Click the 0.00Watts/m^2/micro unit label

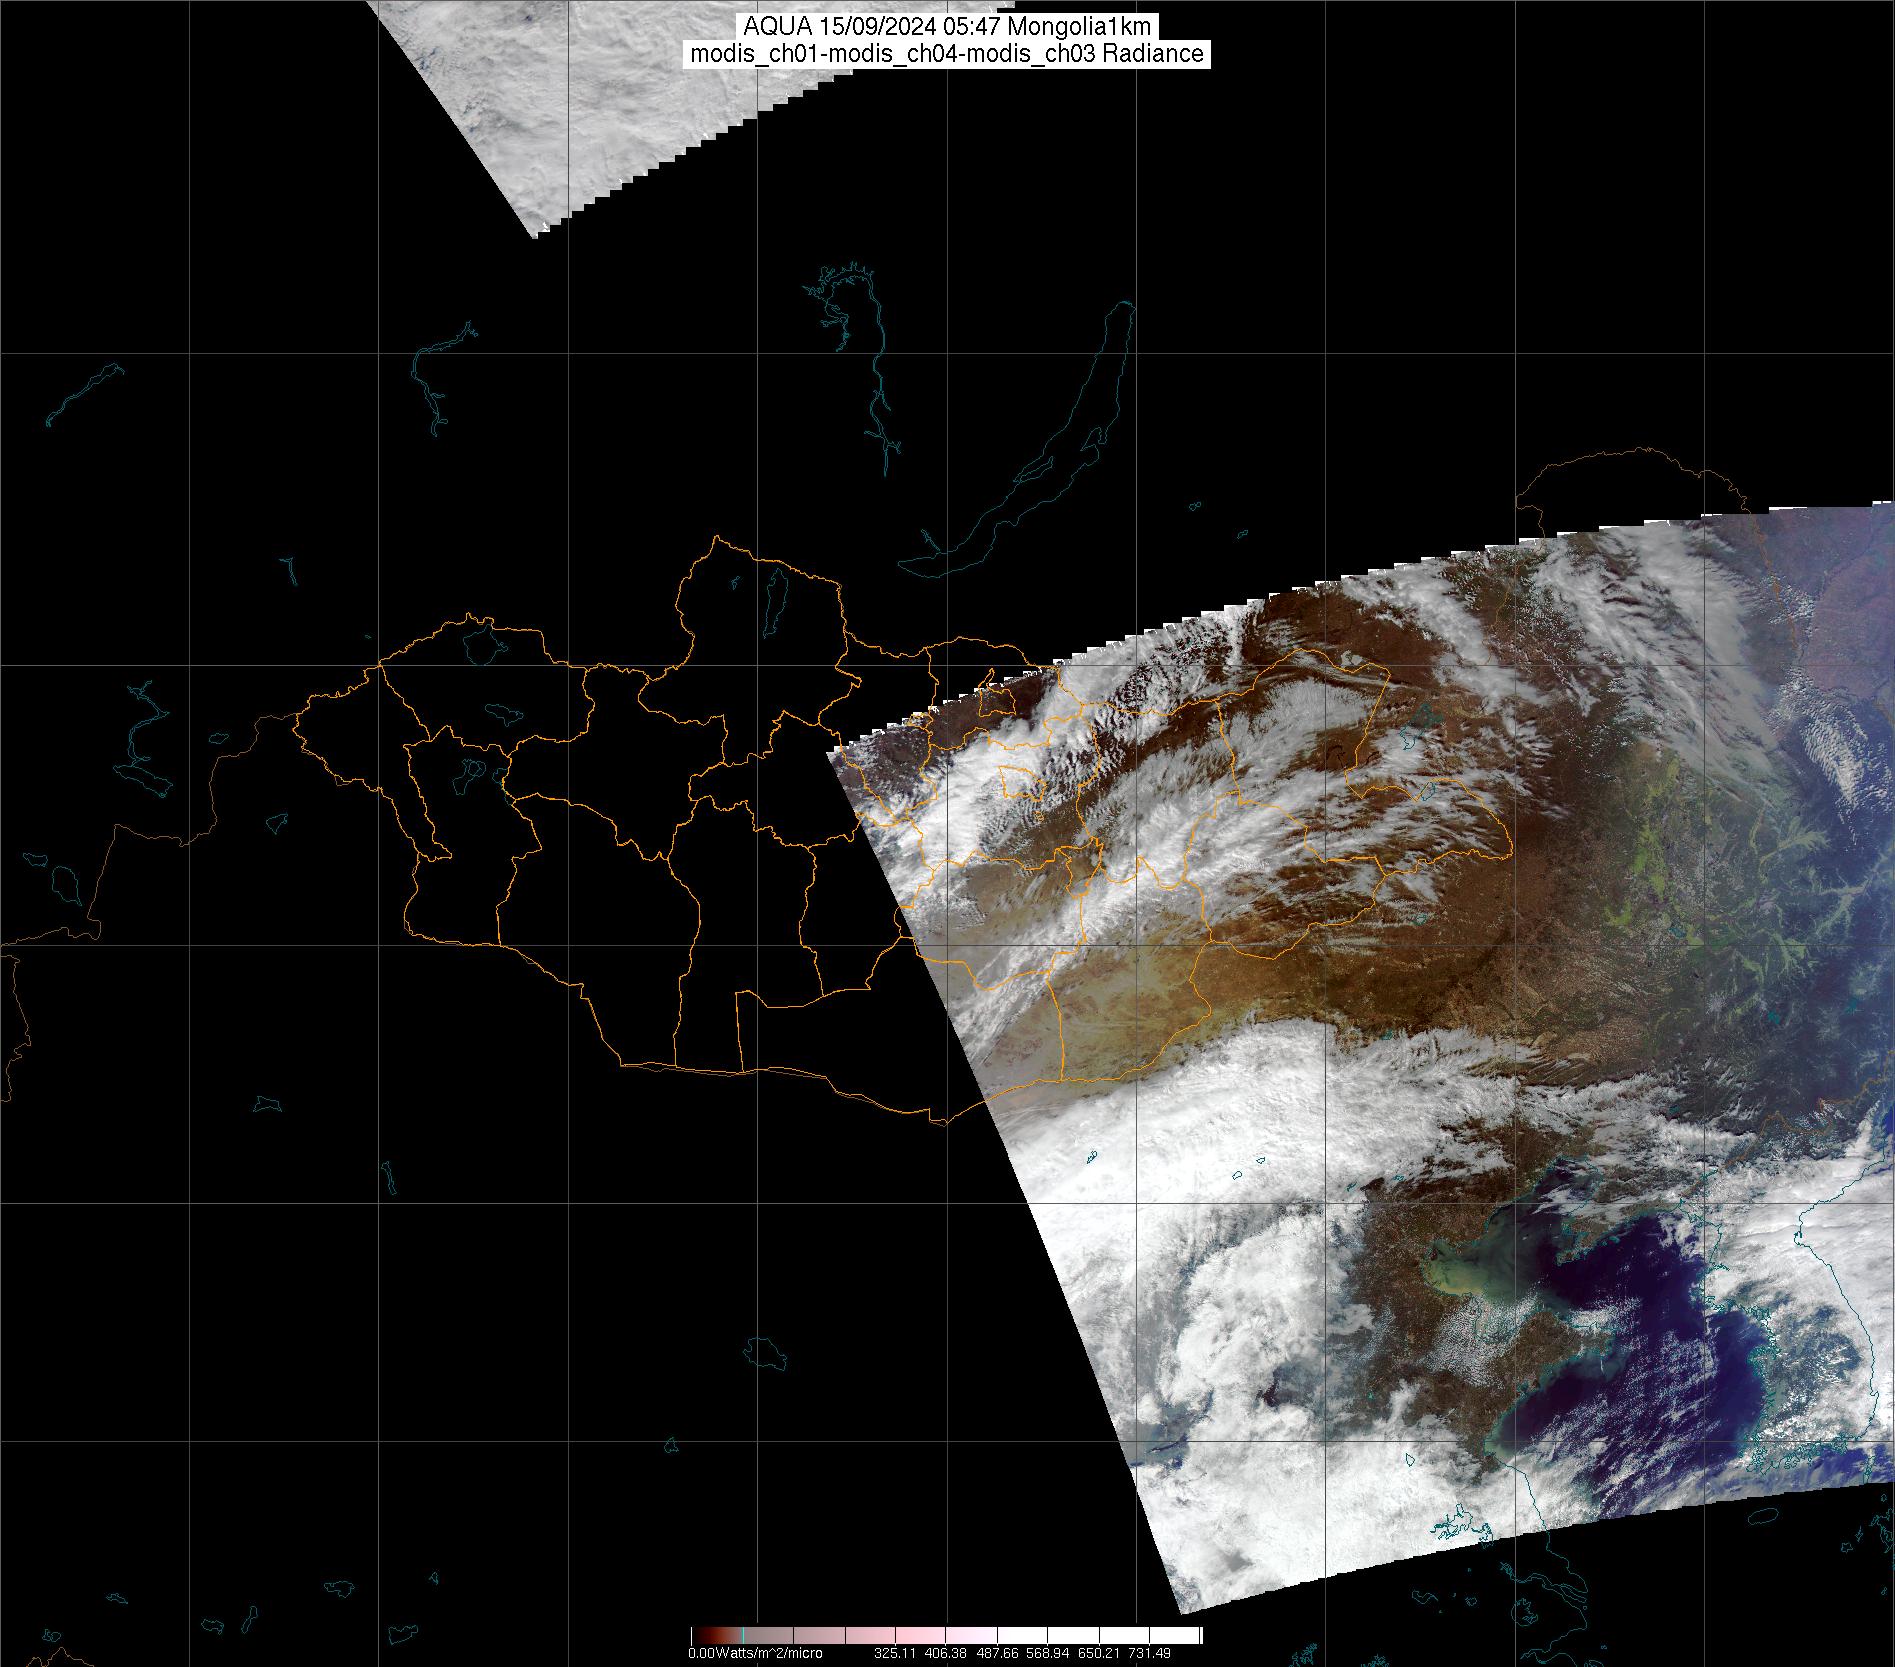755,1653
